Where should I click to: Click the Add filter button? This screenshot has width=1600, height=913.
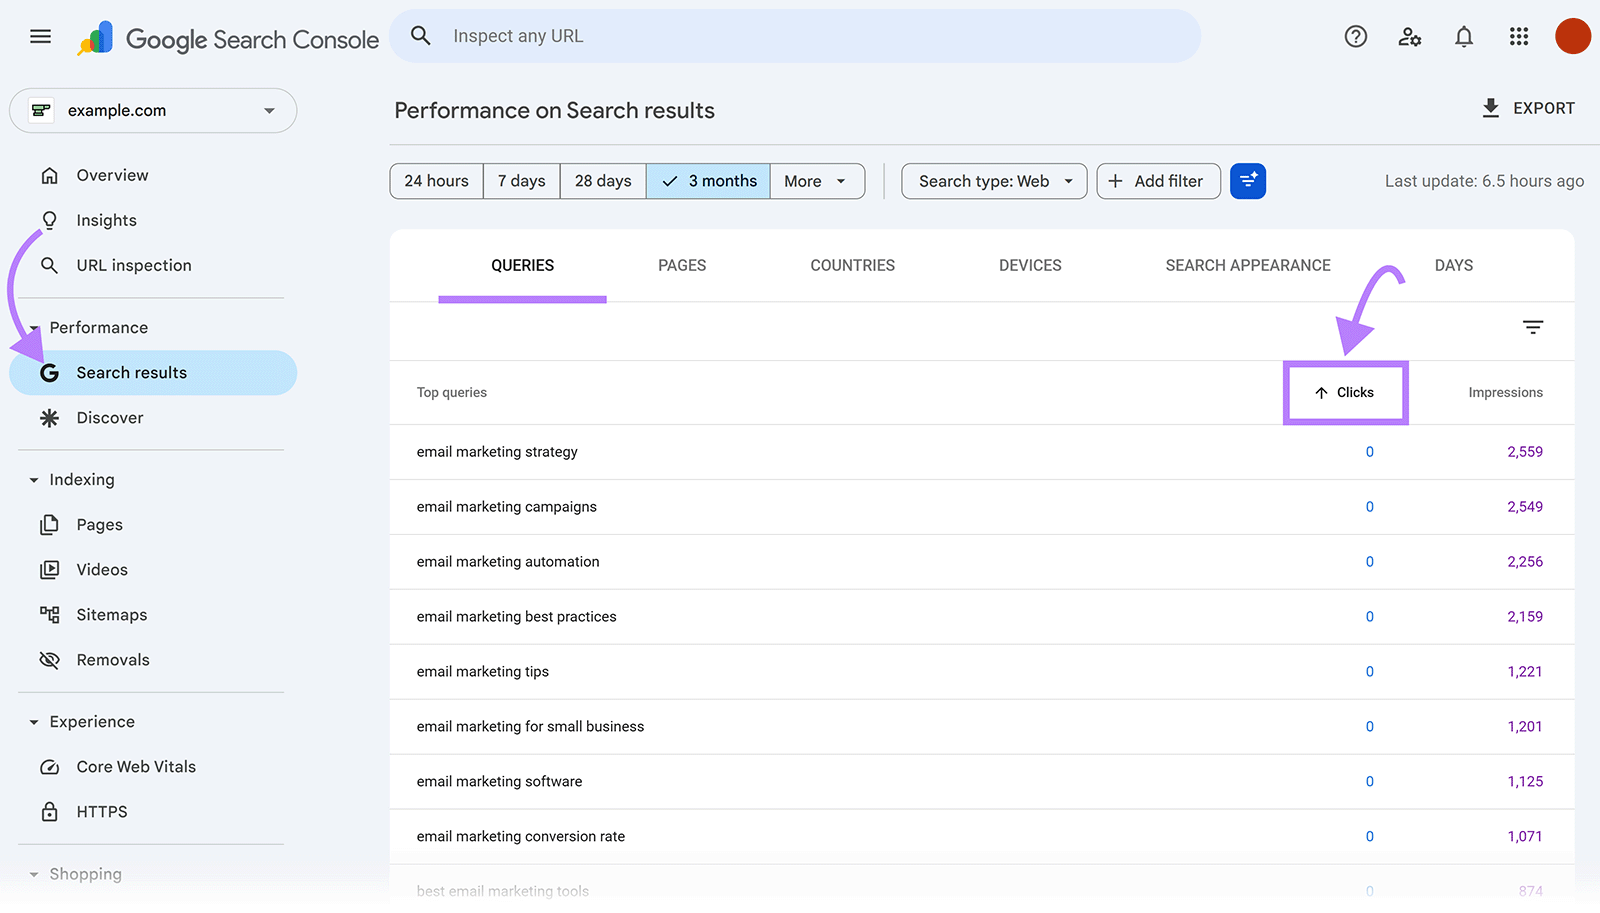1158,181
